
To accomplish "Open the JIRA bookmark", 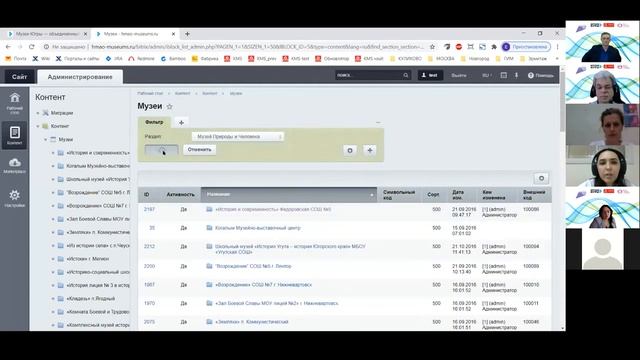I will click(114, 59).
